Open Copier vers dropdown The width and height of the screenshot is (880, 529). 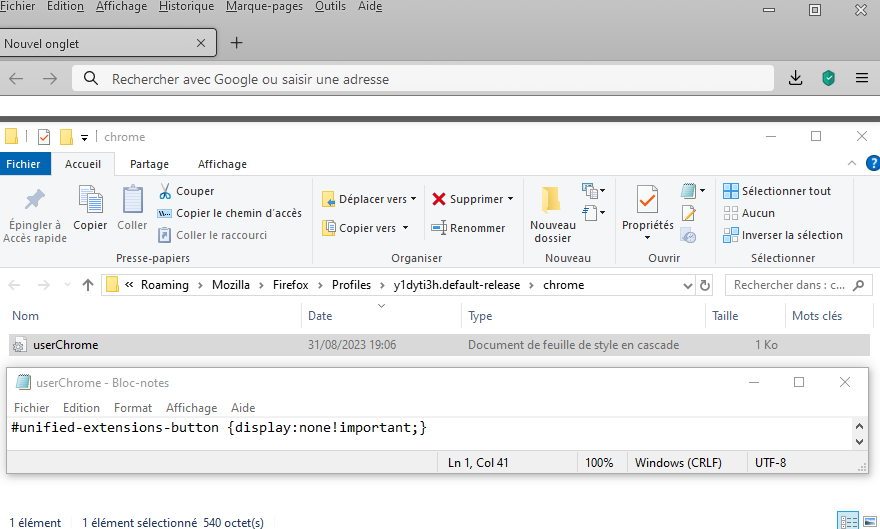click(x=365, y=228)
